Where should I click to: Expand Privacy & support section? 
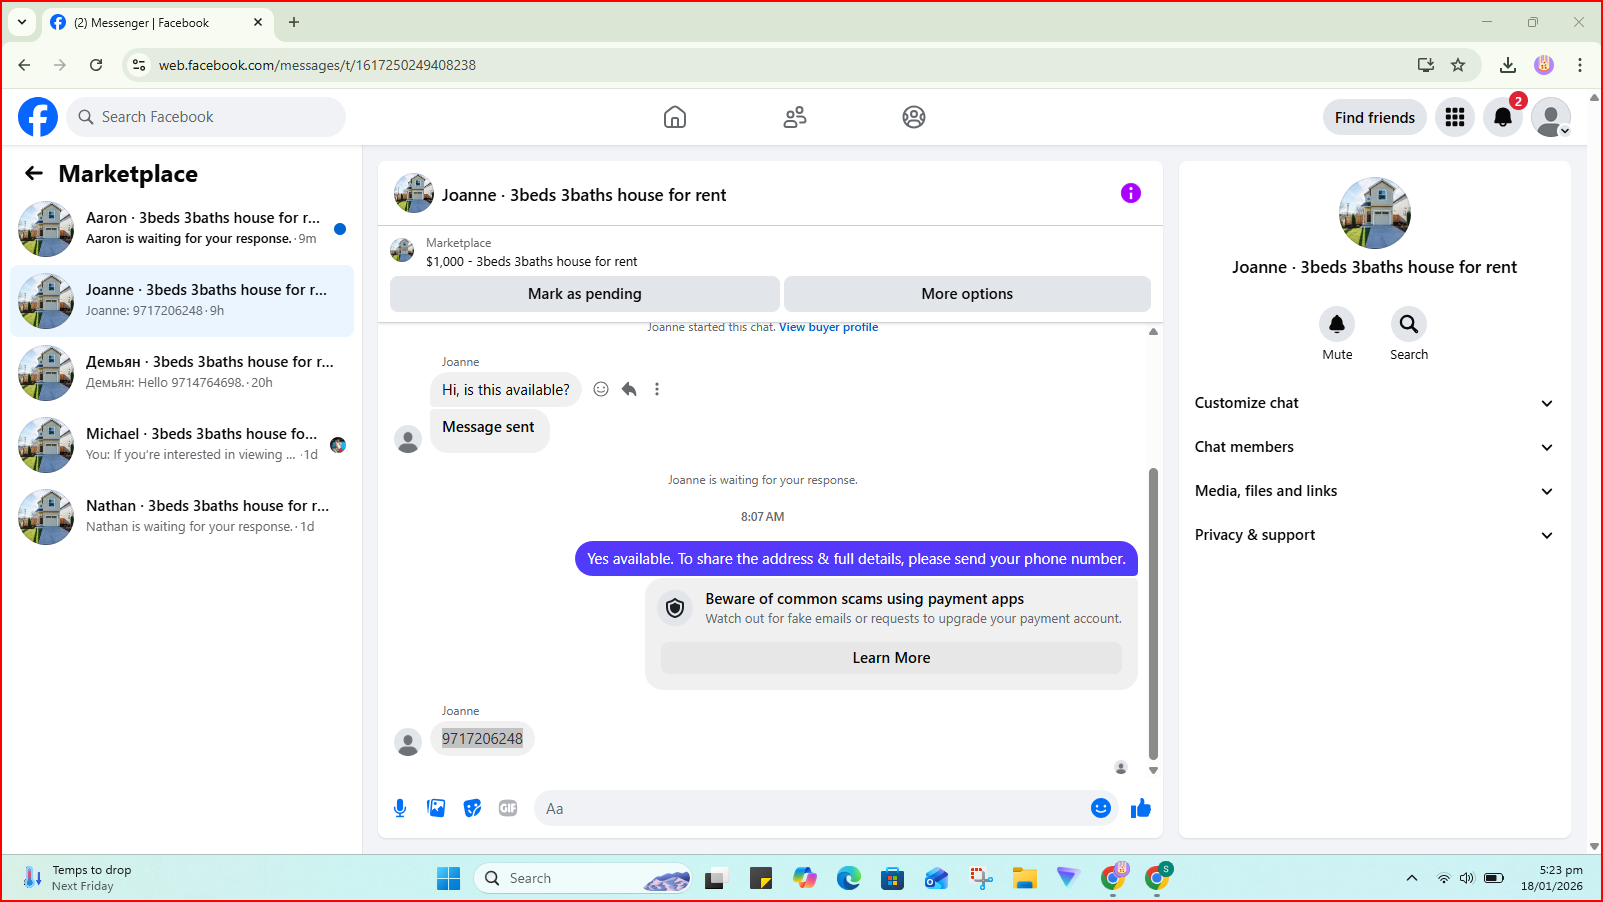click(1374, 535)
